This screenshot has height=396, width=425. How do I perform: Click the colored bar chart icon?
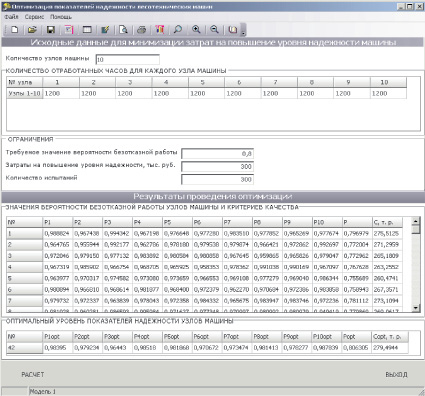160,30
